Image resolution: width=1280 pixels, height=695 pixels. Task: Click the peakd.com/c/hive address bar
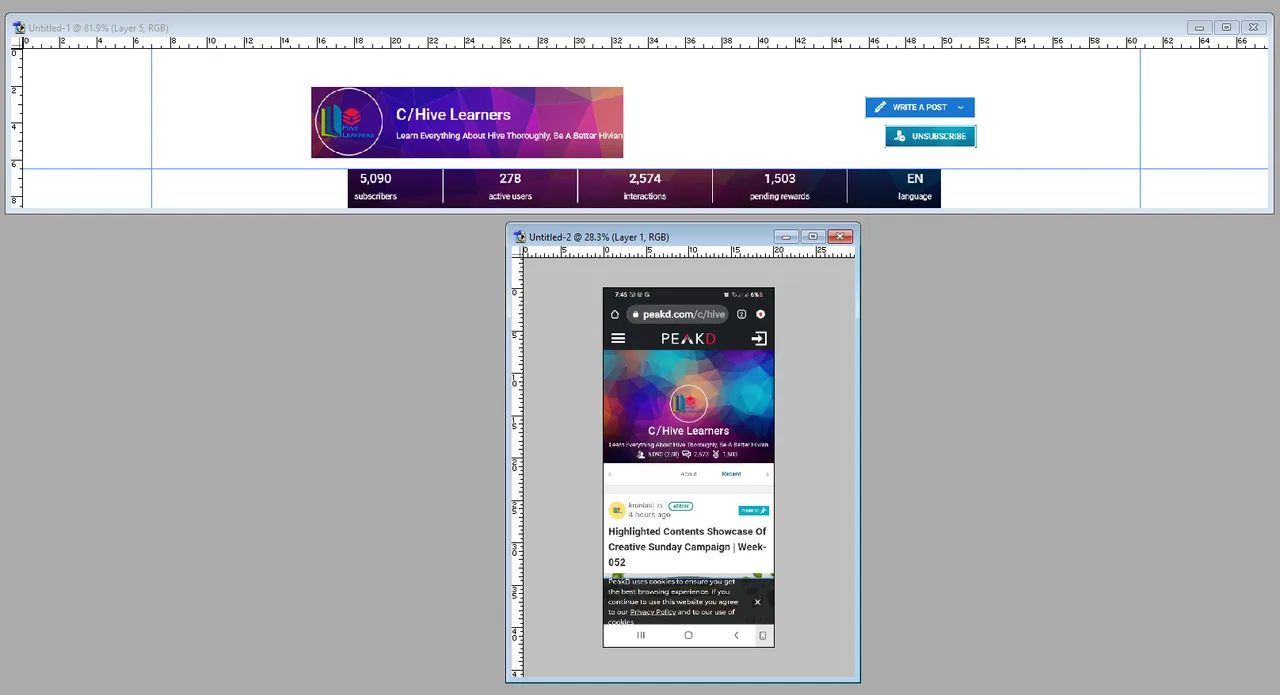[679, 314]
